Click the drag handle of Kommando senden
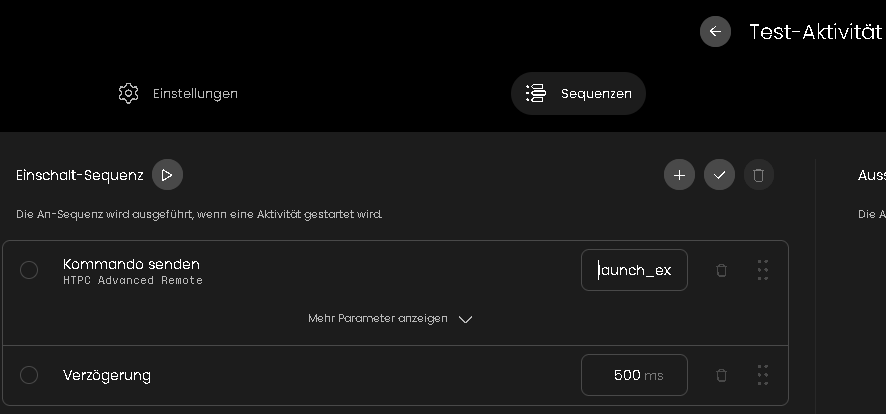Screen dimensions: 886x414 [763, 270]
